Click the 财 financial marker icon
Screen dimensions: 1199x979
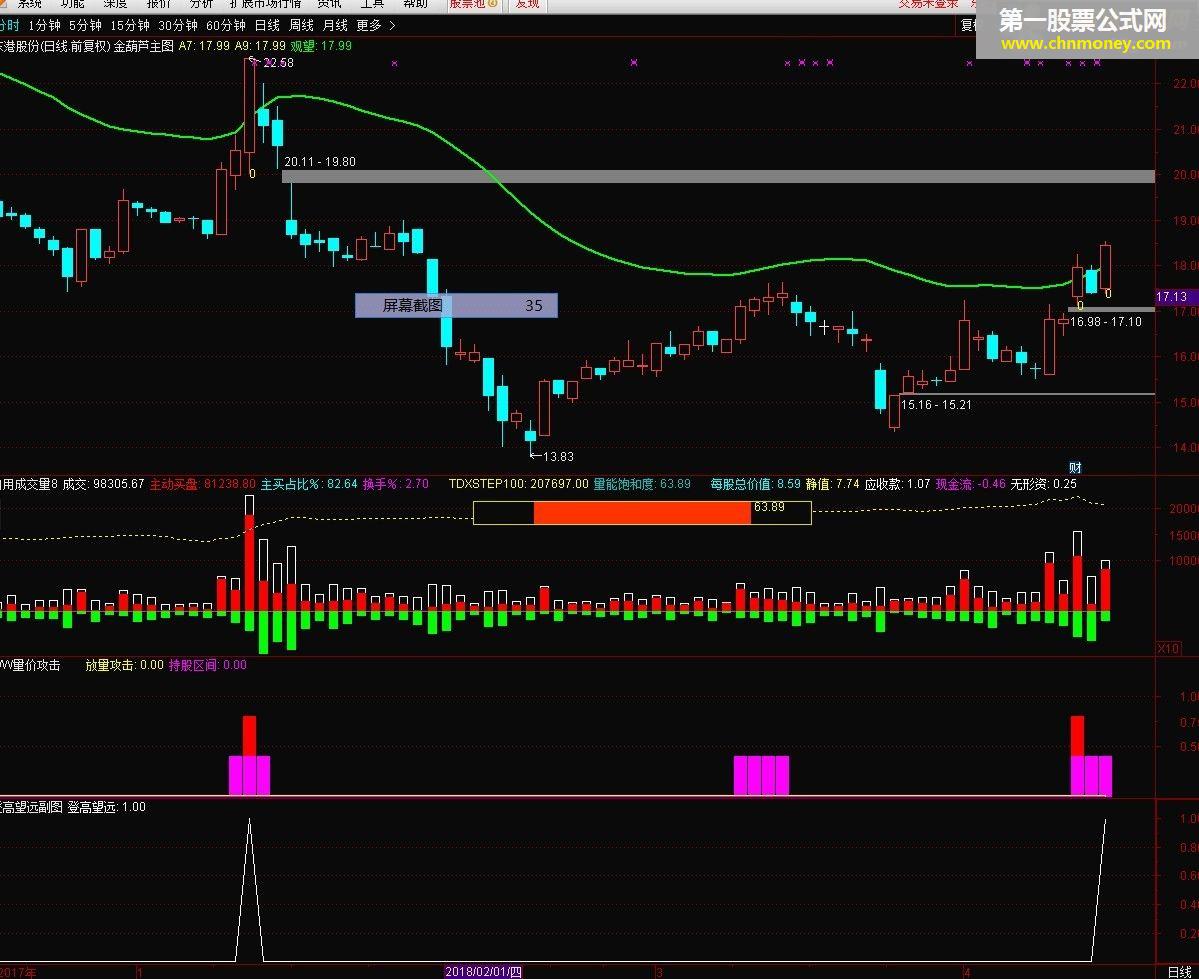pyautogui.click(x=1075, y=467)
